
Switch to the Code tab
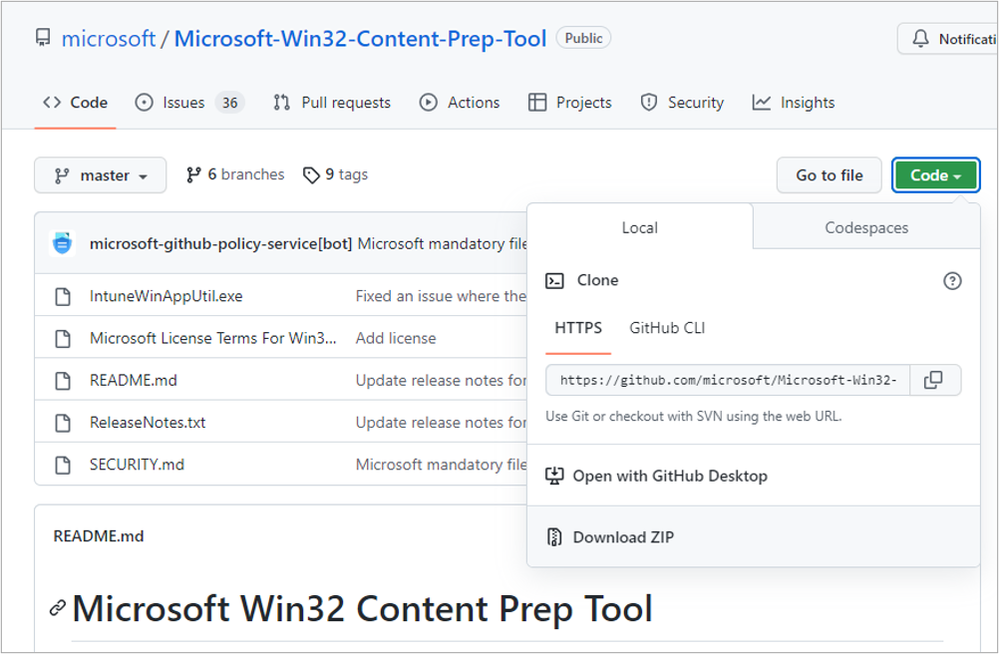[75, 103]
